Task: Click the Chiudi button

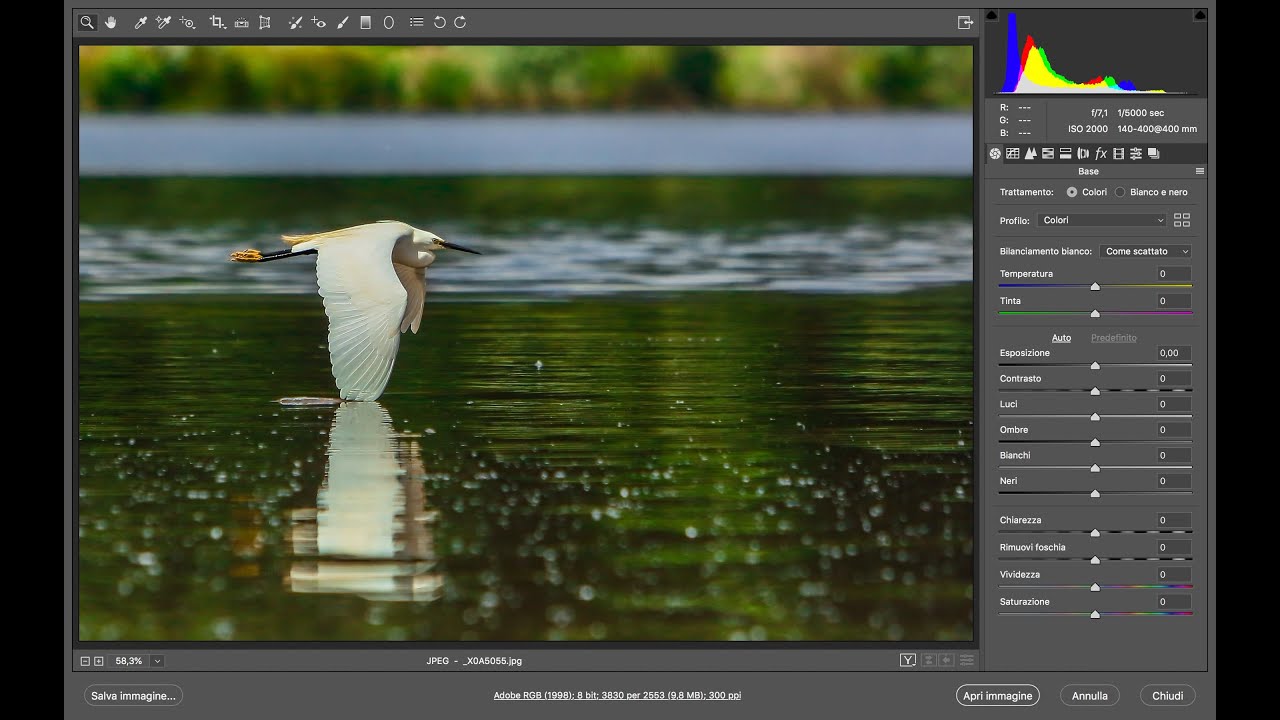Action: [x=1167, y=696]
